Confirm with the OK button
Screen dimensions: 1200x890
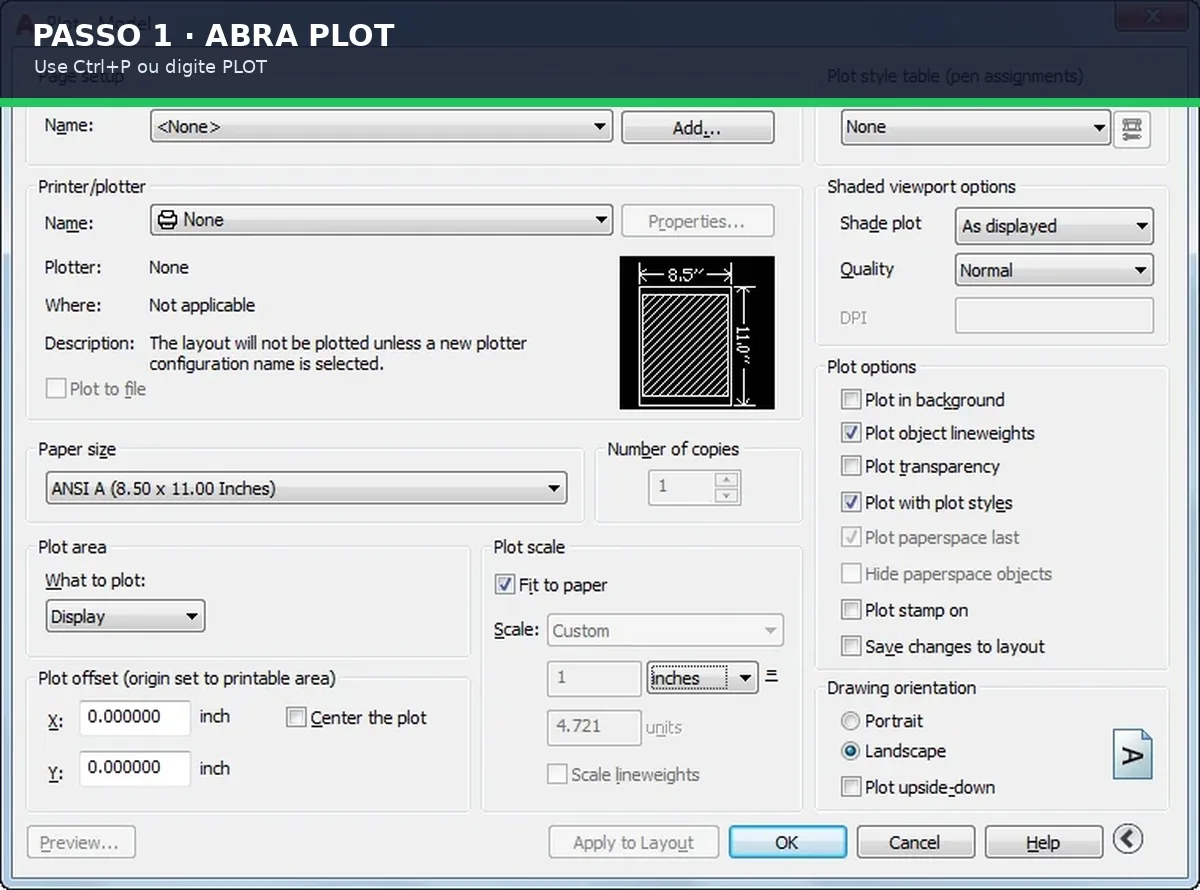click(x=788, y=842)
